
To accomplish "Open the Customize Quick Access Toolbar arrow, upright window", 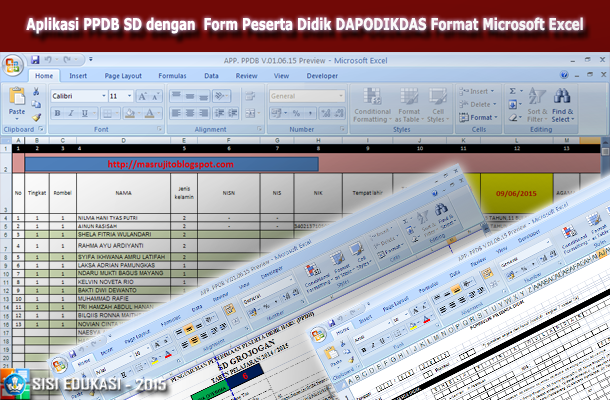I will [x=91, y=60].
